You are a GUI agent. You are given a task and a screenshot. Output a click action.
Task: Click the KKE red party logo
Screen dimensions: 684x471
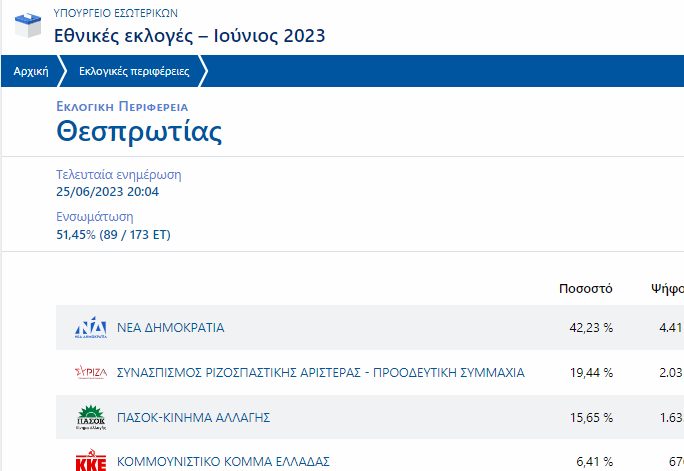[x=91, y=461]
